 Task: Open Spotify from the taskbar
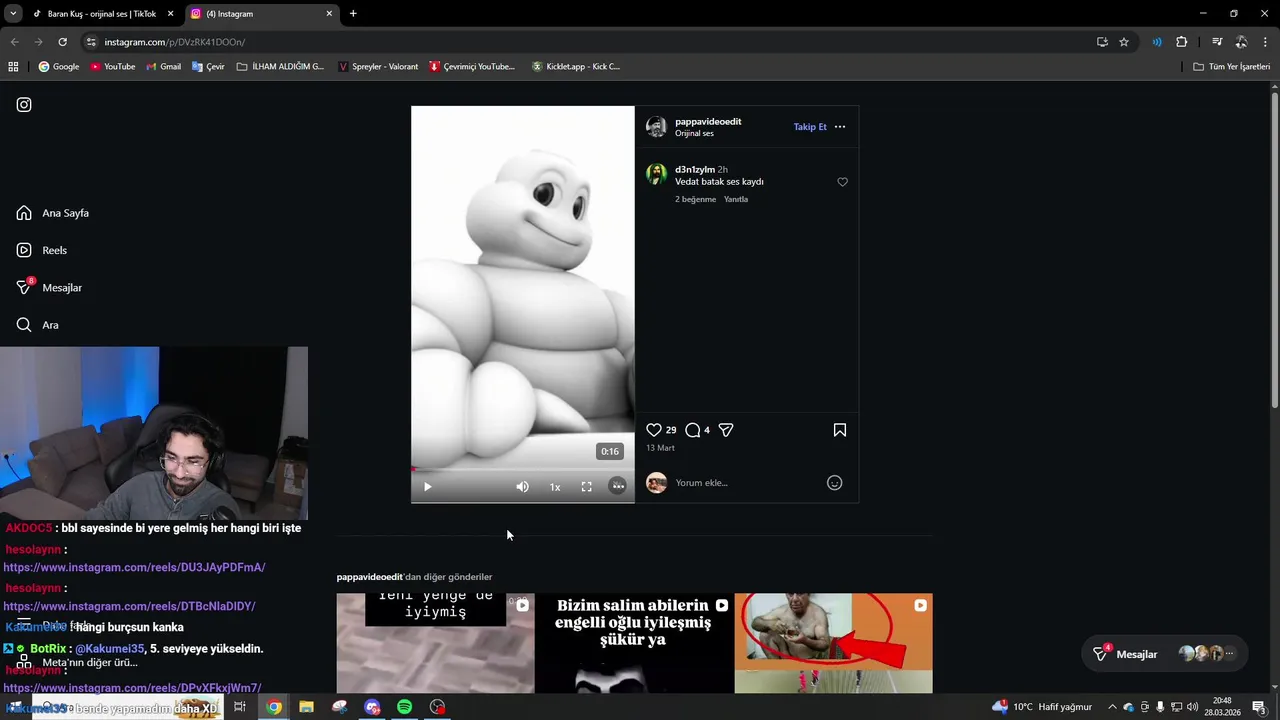405,707
